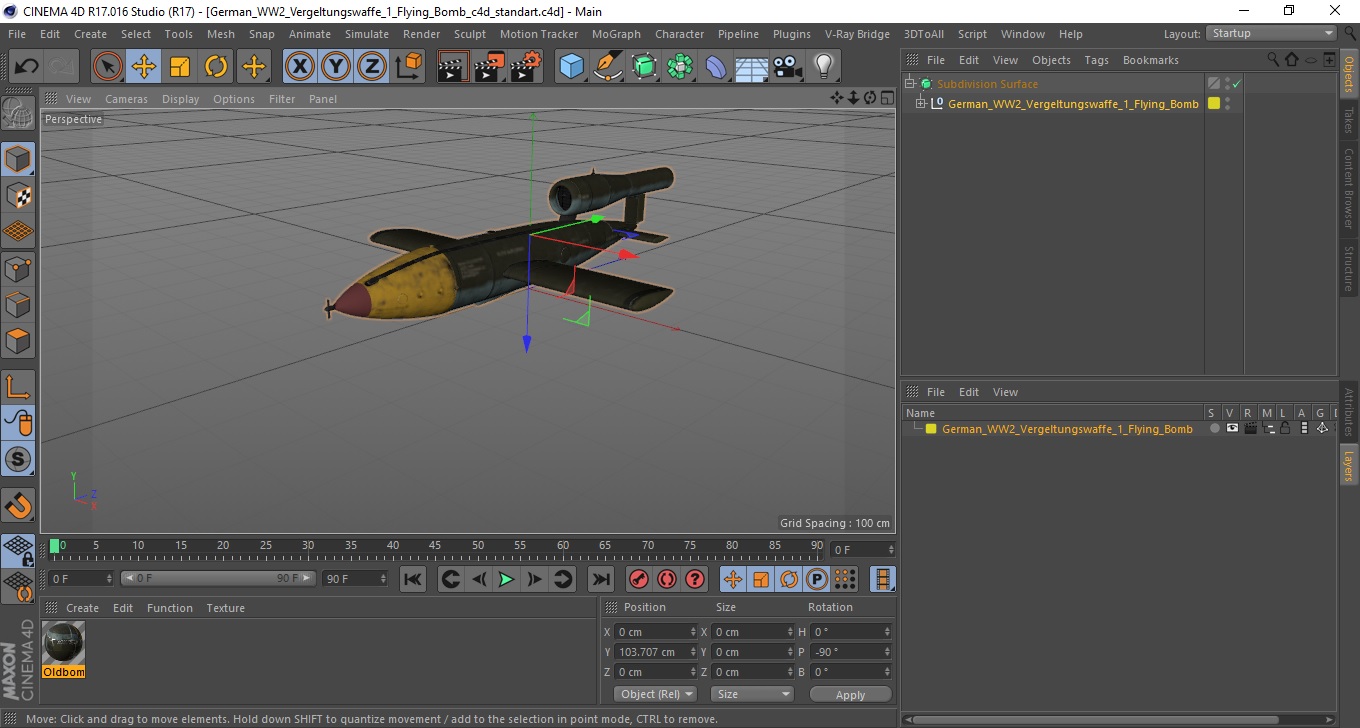Step the end frame 90 F spinner
Viewport: 1360px width, 728px height.
[383, 579]
